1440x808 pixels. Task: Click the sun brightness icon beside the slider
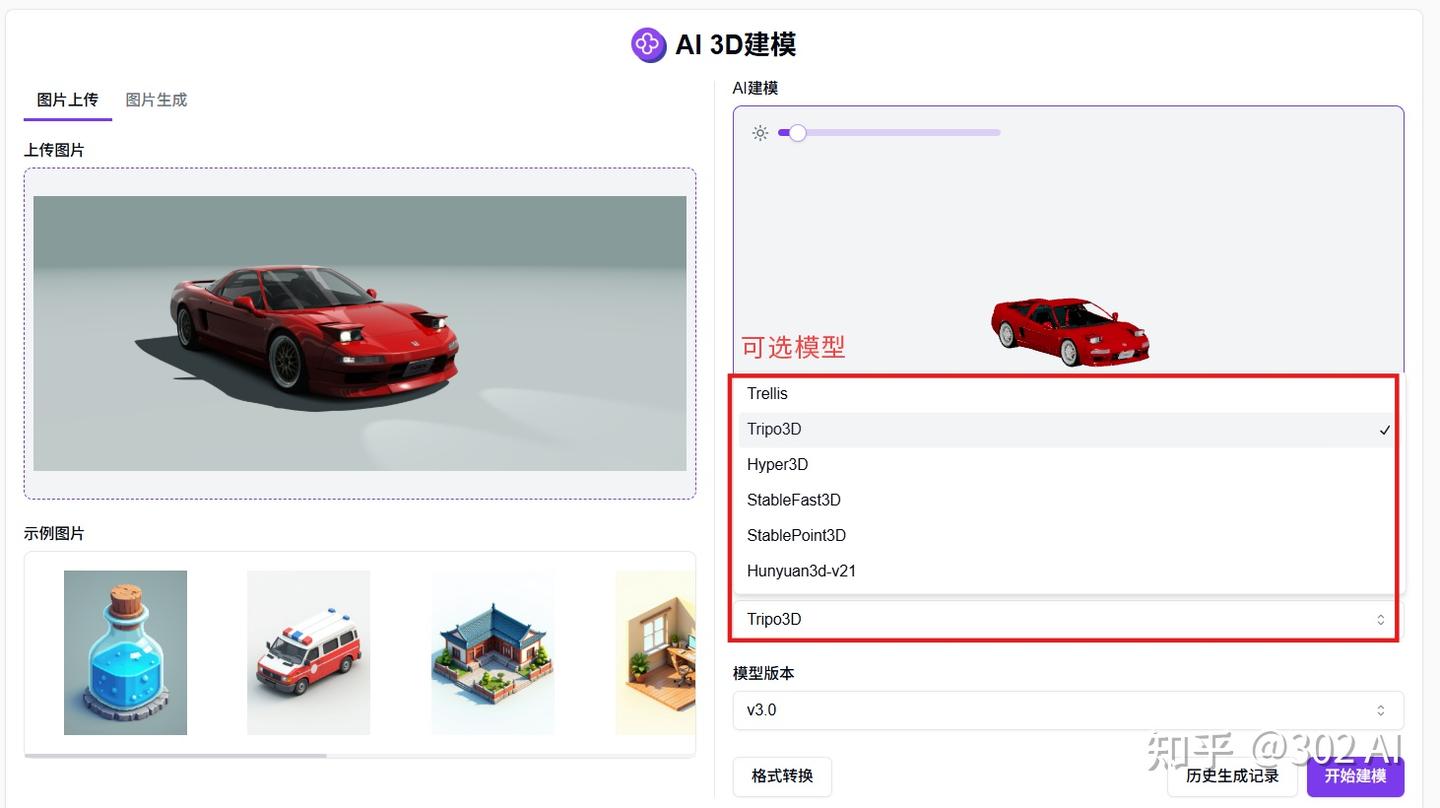point(760,132)
